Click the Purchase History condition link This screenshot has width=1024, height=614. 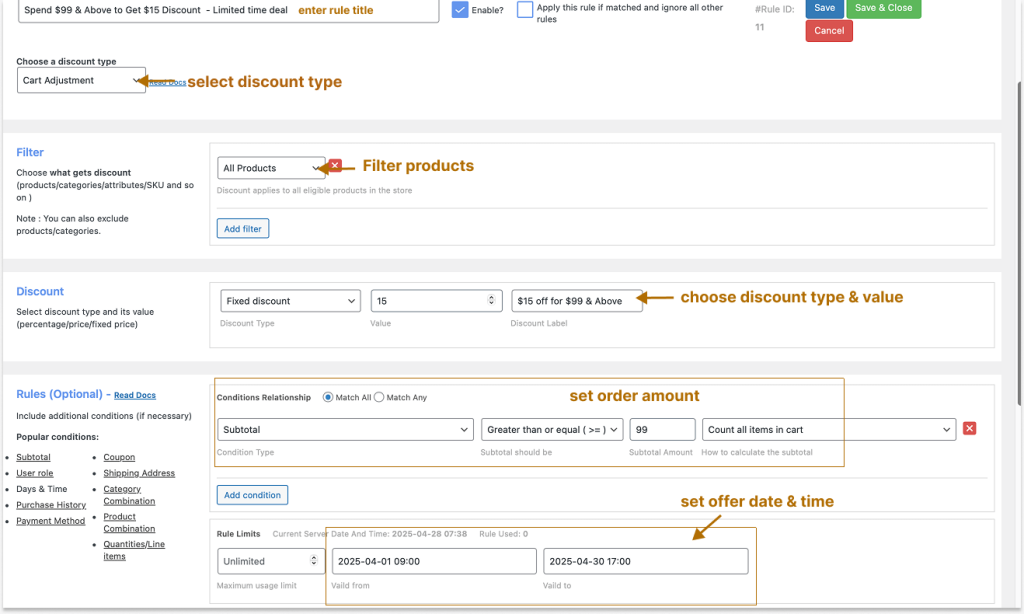[51, 505]
